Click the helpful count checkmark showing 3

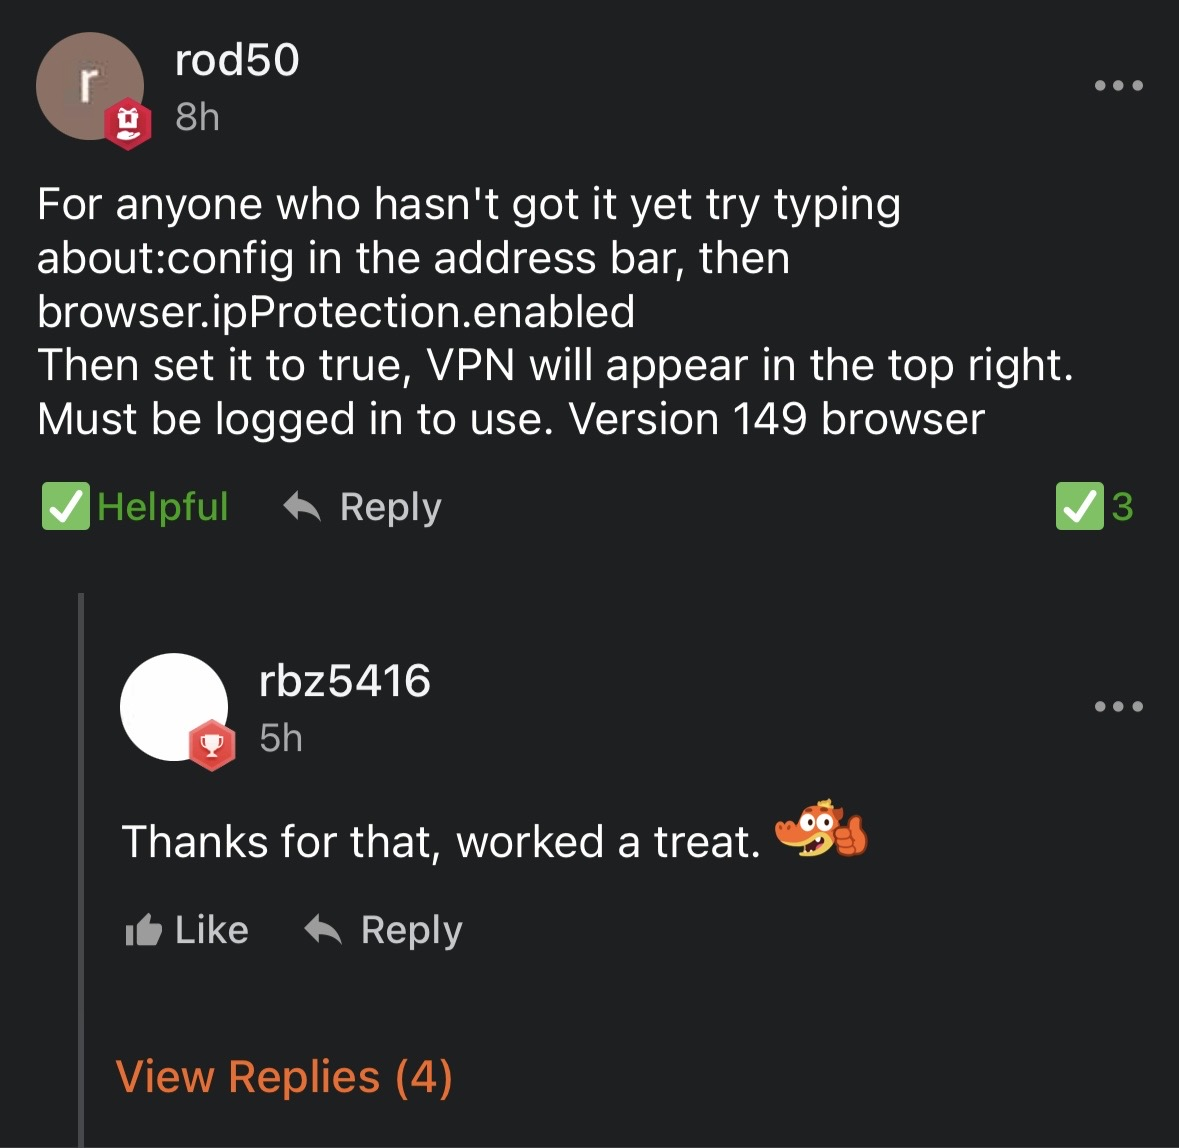1080,506
